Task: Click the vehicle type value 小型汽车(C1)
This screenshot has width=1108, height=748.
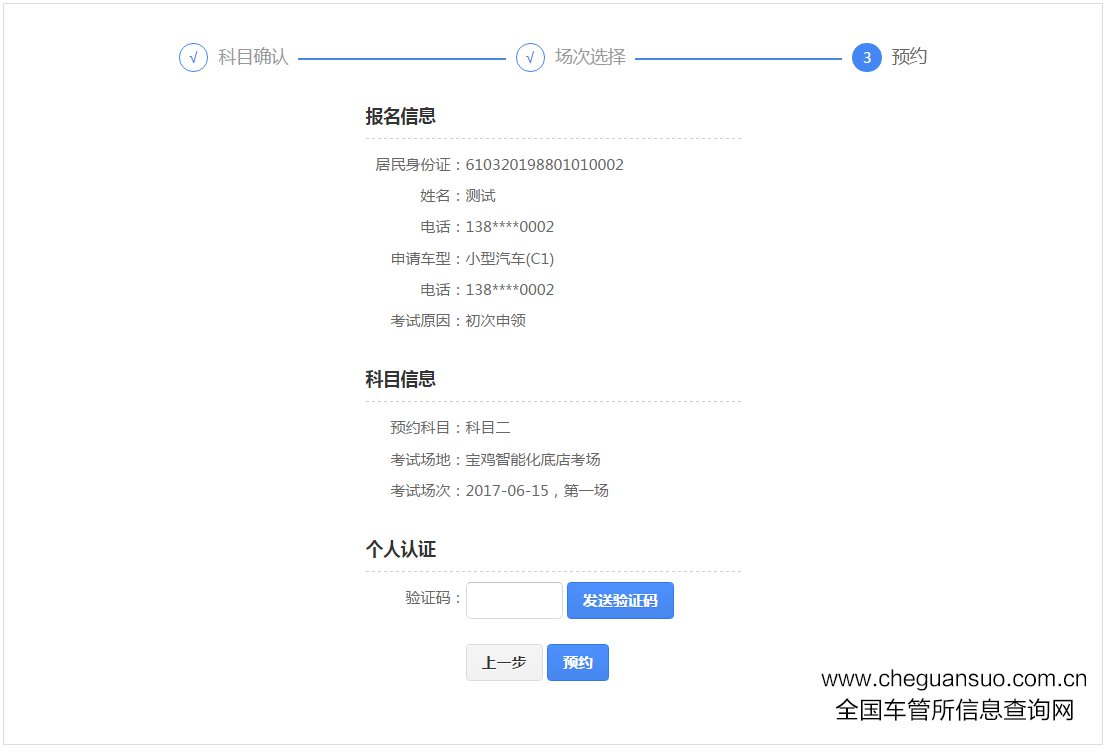Action: (x=509, y=259)
